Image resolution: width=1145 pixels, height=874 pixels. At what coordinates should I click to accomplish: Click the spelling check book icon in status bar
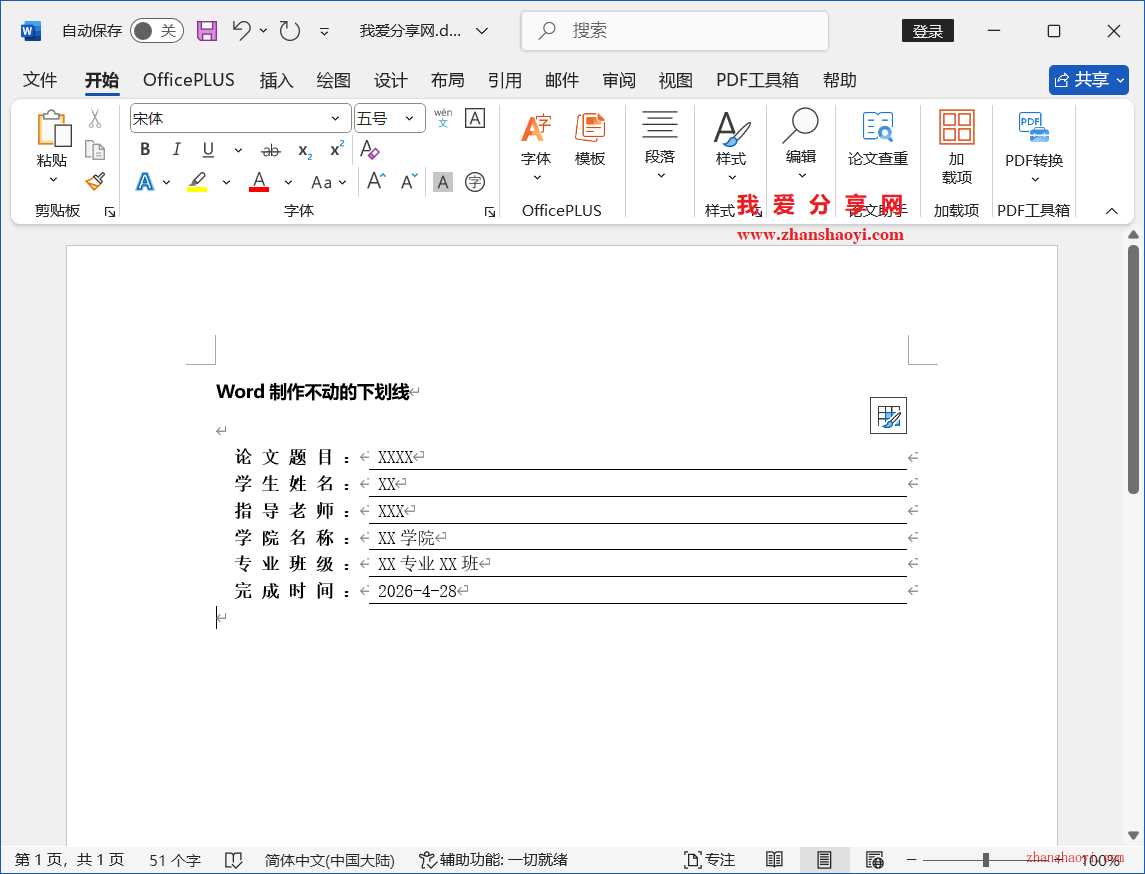(233, 860)
